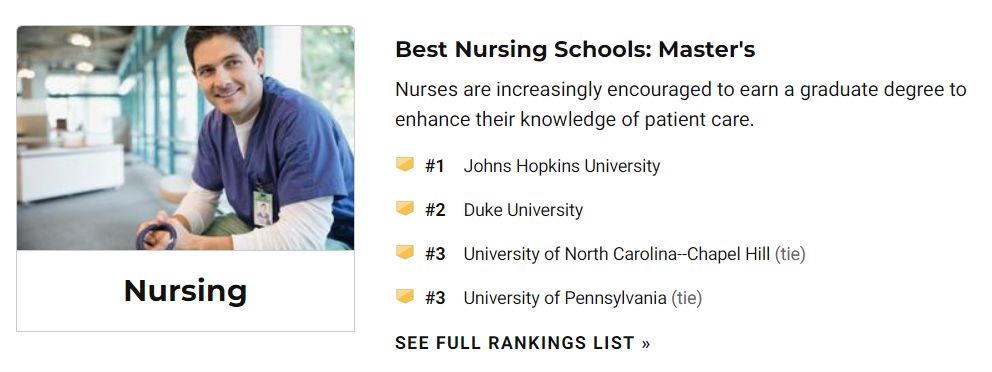Click the (tie) label after University of Pennsylvania
992x372 pixels.
coord(686,298)
